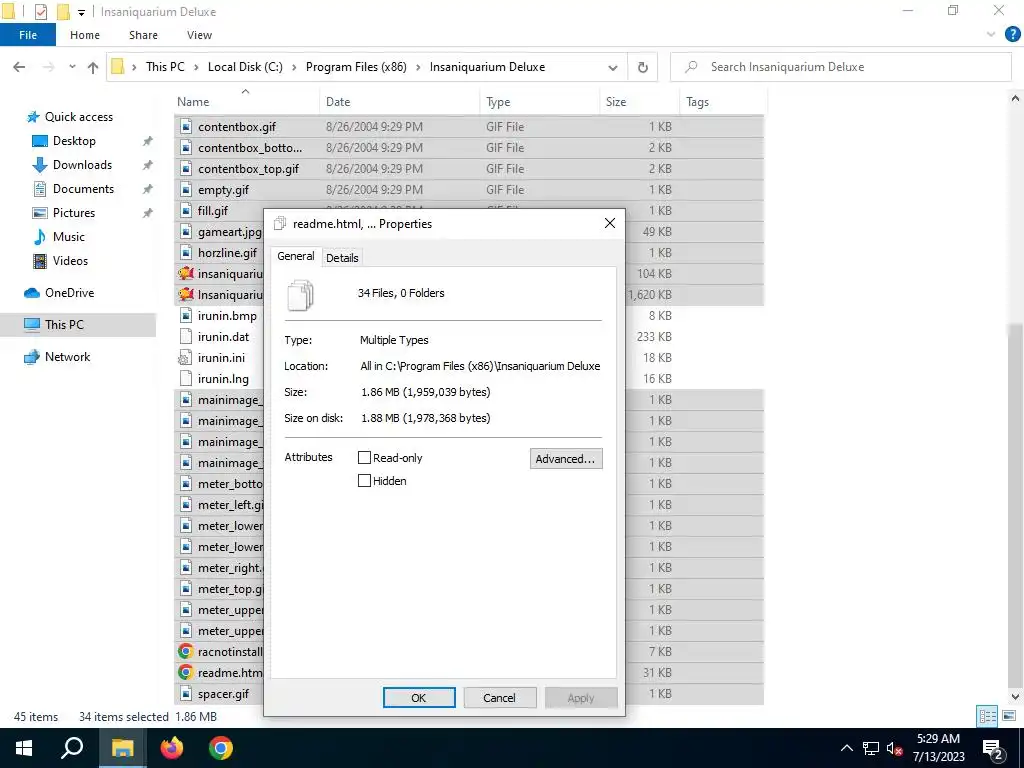Sort files by the Name column
1024x768 pixels.
point(247,102)
